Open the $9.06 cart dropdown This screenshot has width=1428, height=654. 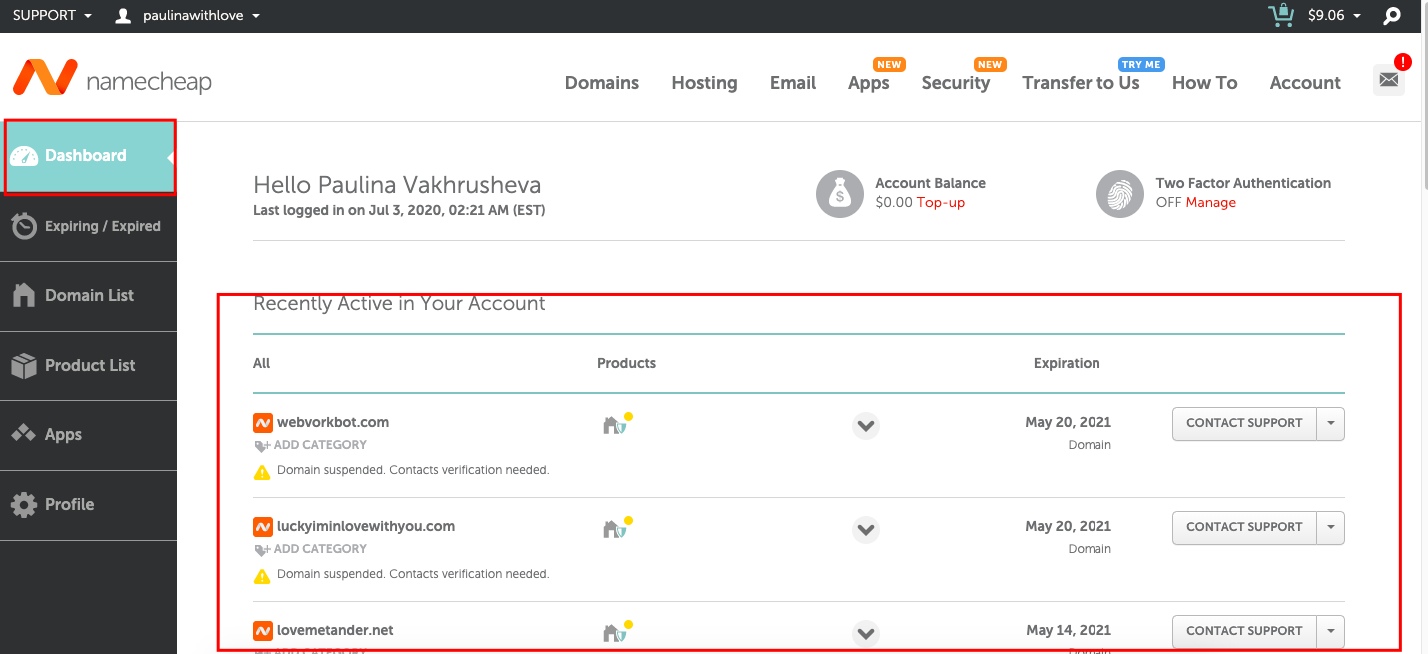[x=1335, y=16]
